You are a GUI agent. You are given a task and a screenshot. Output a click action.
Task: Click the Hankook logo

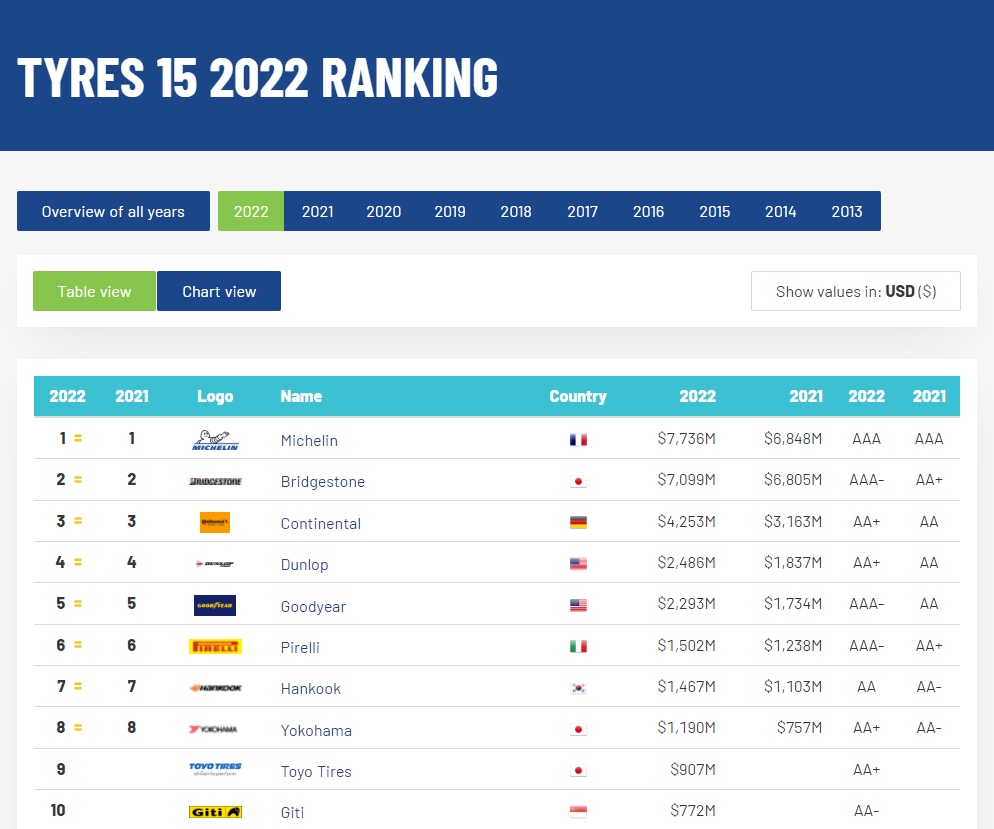click(216, 688)
